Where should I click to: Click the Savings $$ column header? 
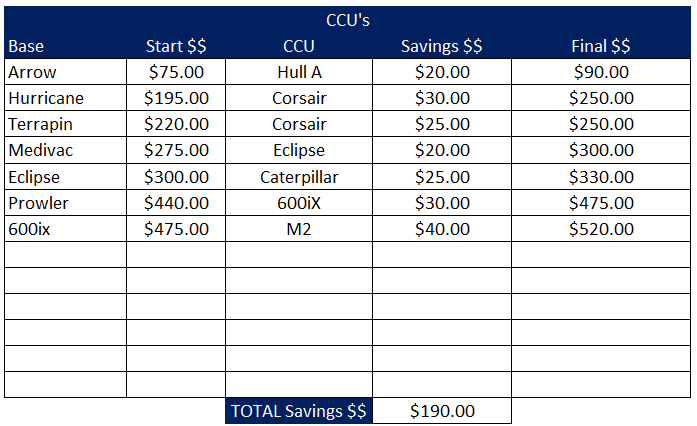pyautogui.click(x=441, y=46)
